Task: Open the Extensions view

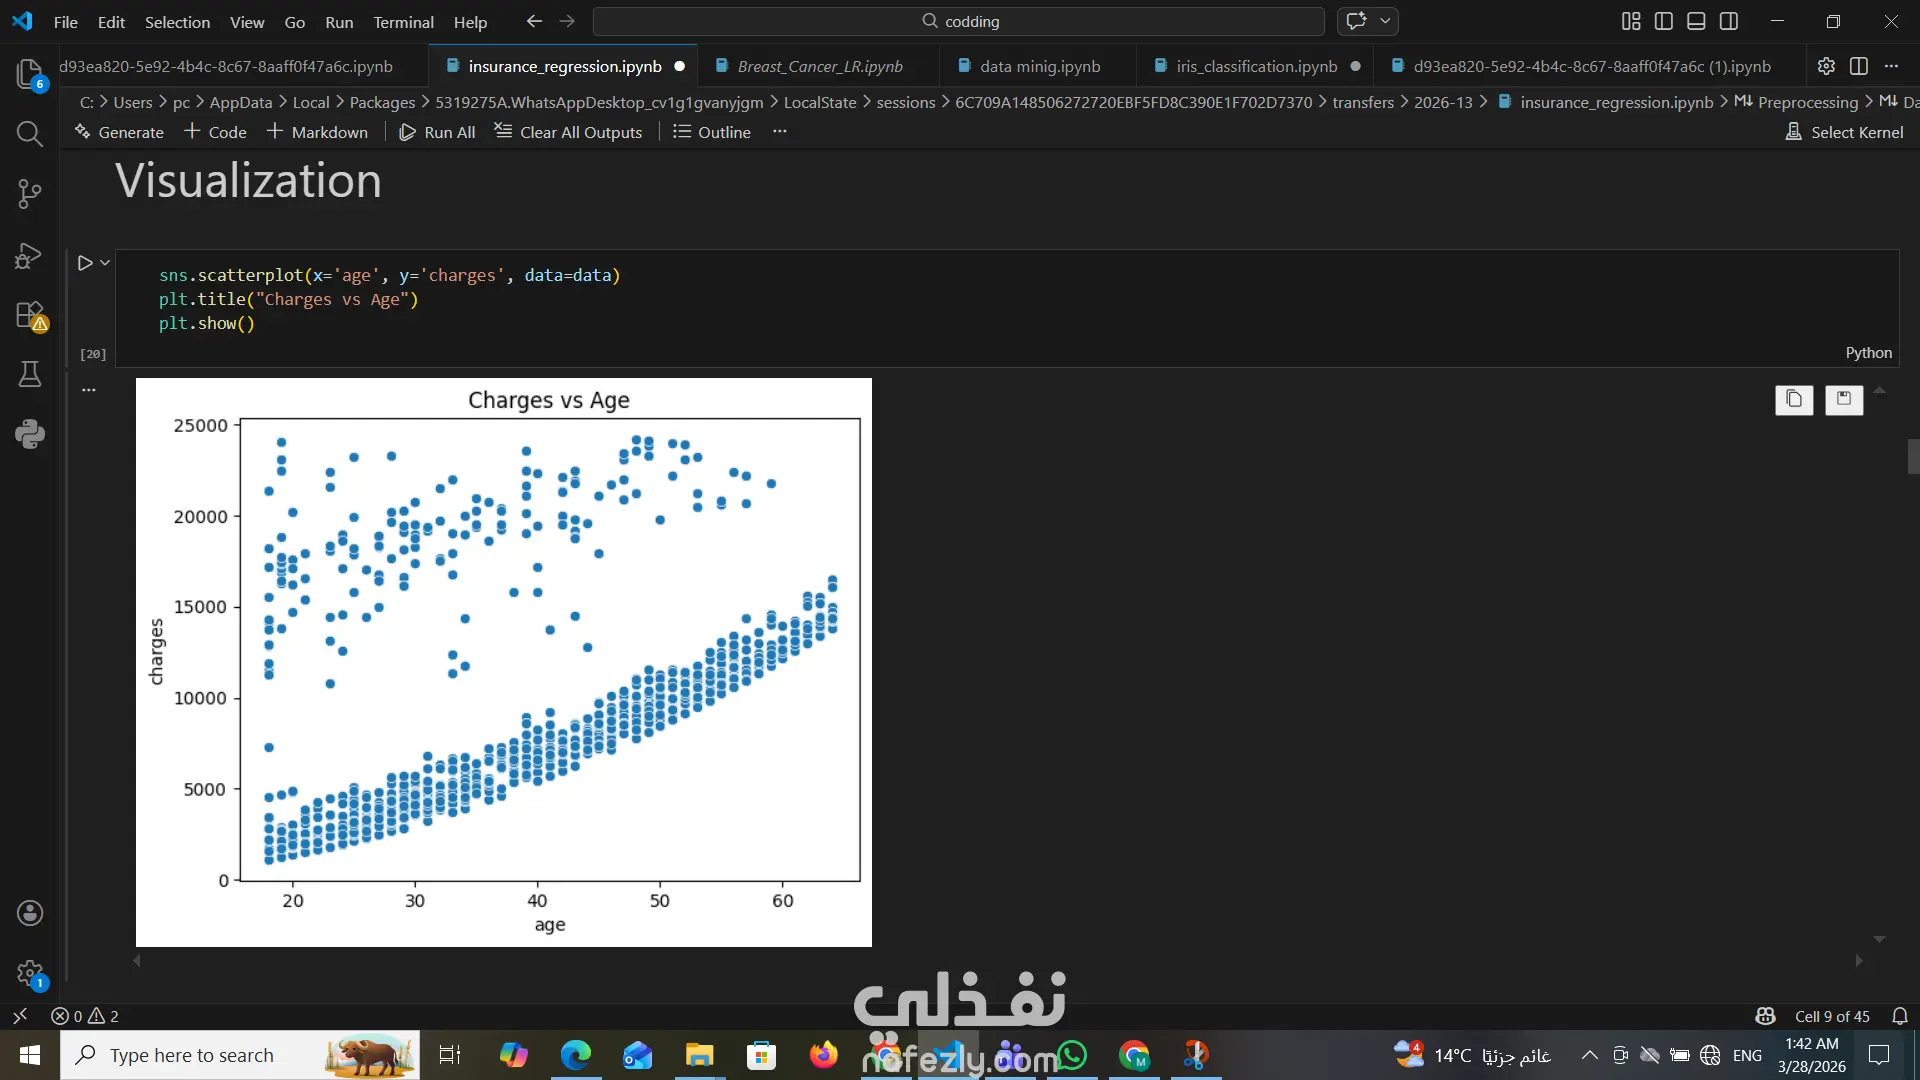Action: (x=29, y=315)
